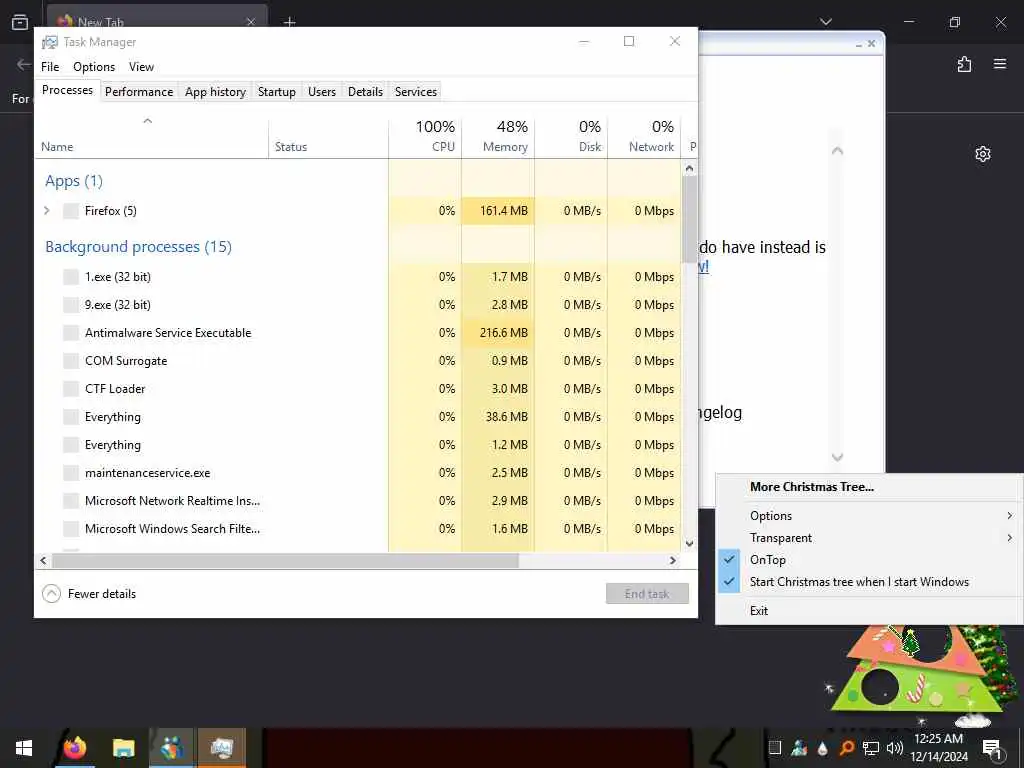The height and width of the screenshot is (768, 1024).
Task: Click the clock showing 12:25 AM
Action: pos(938,739)
